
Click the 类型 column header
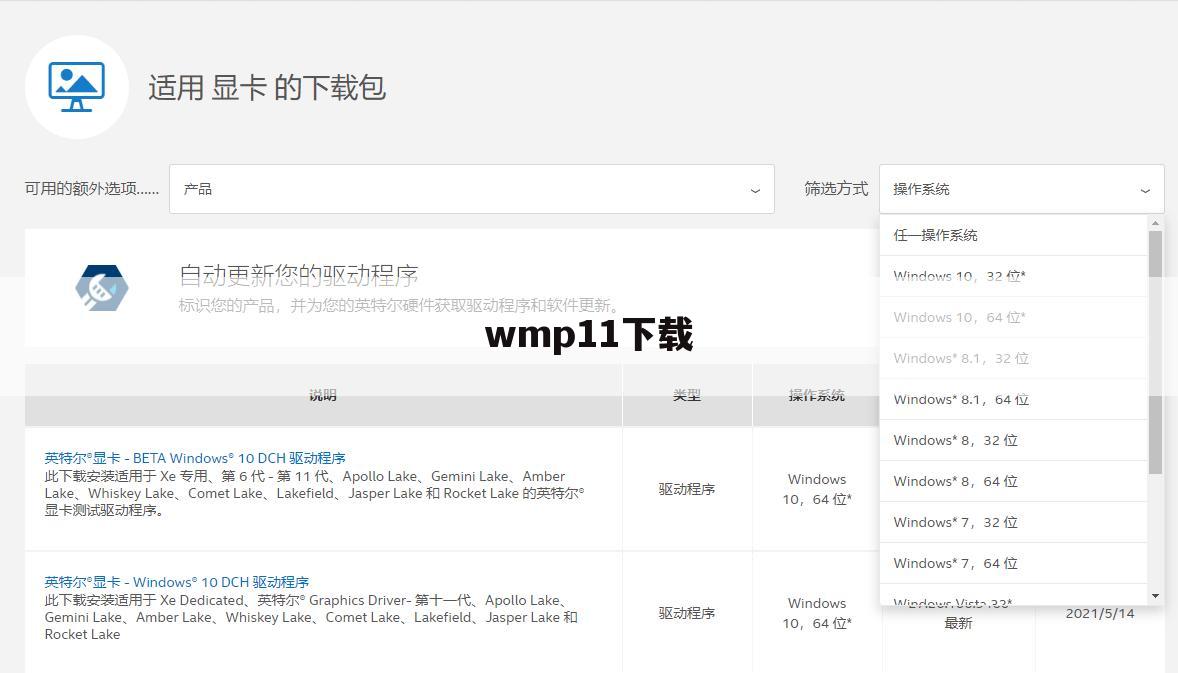(x=687, y=395)
